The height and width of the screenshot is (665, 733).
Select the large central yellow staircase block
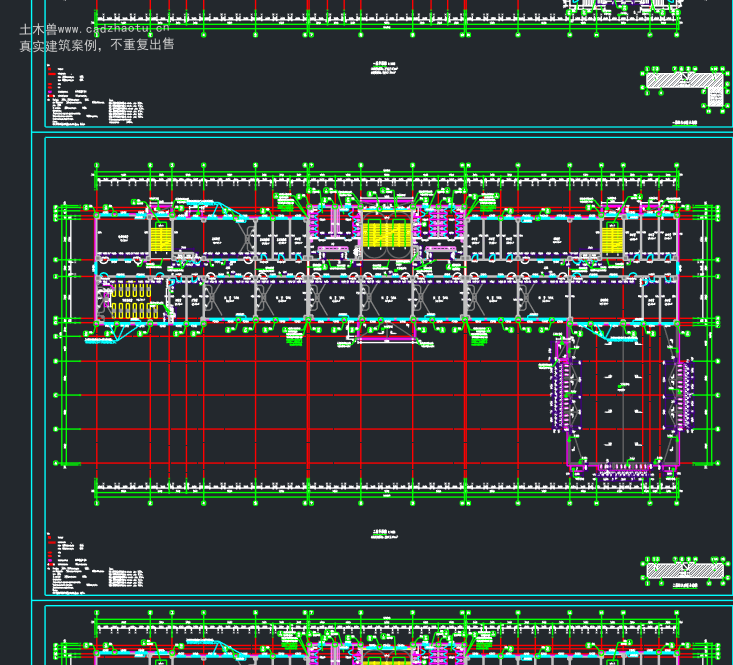point(387,234)
